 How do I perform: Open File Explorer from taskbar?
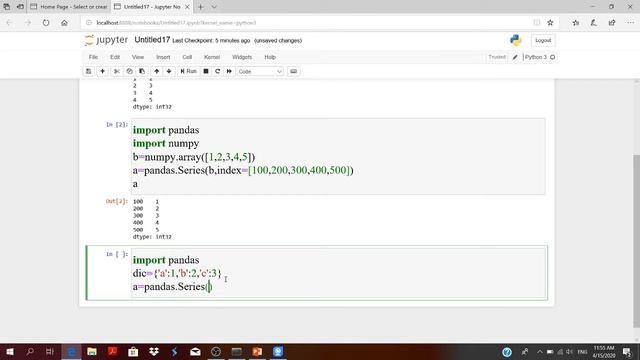pos(92,351)
